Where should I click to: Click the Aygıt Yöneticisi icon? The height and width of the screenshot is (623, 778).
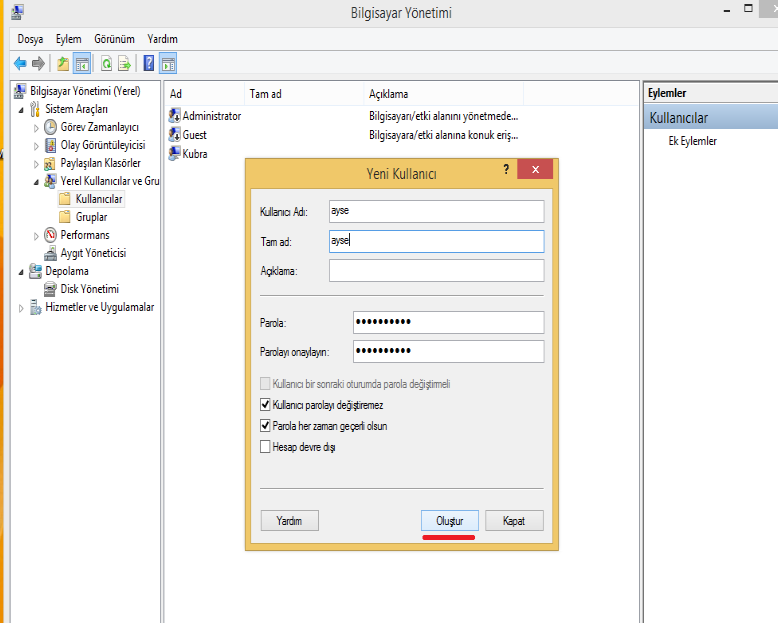[50, 253]
